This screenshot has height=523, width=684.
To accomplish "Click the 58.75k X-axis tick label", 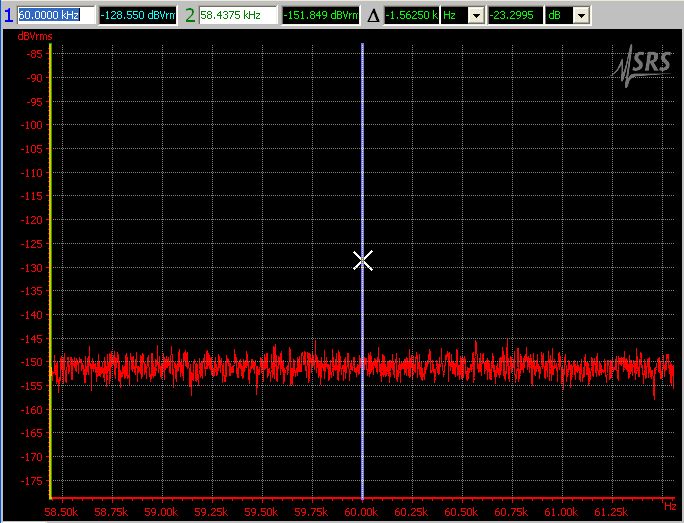I will coord(111,512).
